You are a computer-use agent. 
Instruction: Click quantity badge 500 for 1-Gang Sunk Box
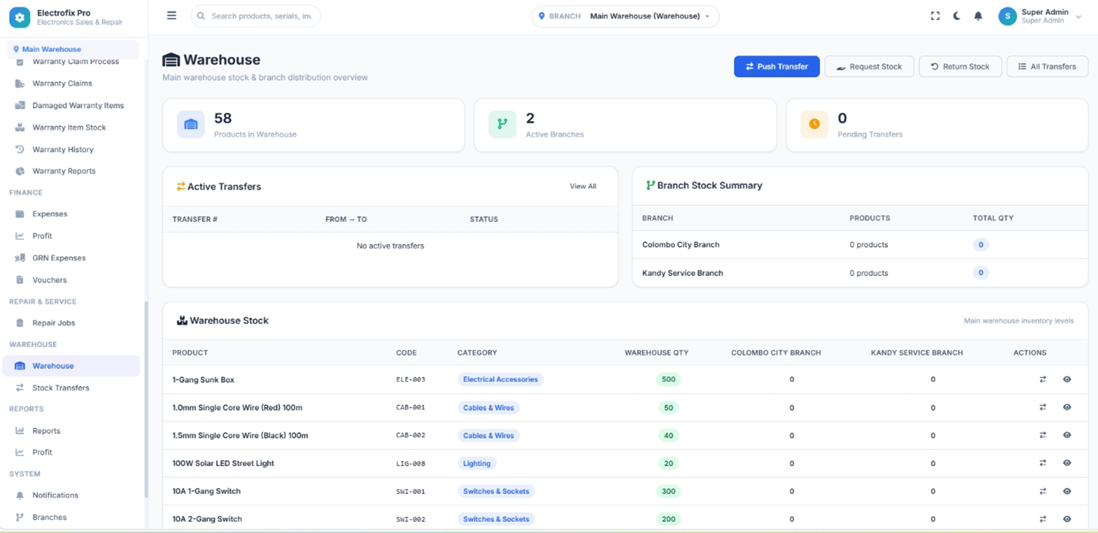(x=668, y=379)
